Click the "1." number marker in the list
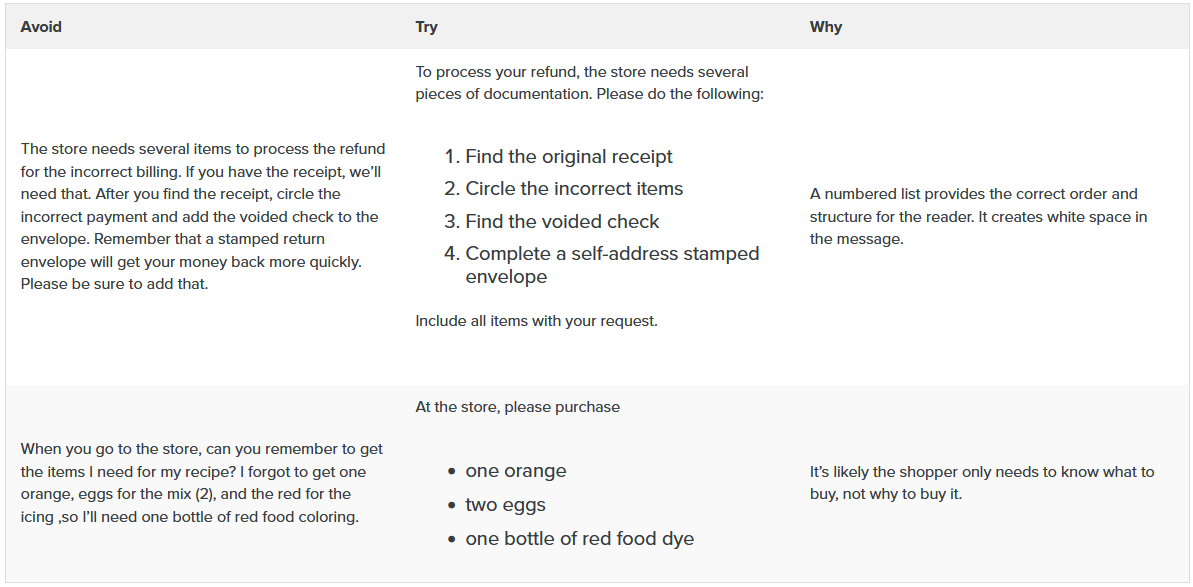 tap(452, 157)
